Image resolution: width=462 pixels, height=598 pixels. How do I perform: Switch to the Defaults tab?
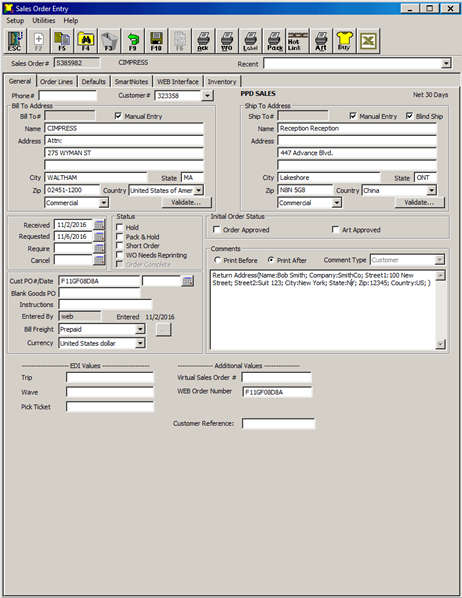[93, 82]
